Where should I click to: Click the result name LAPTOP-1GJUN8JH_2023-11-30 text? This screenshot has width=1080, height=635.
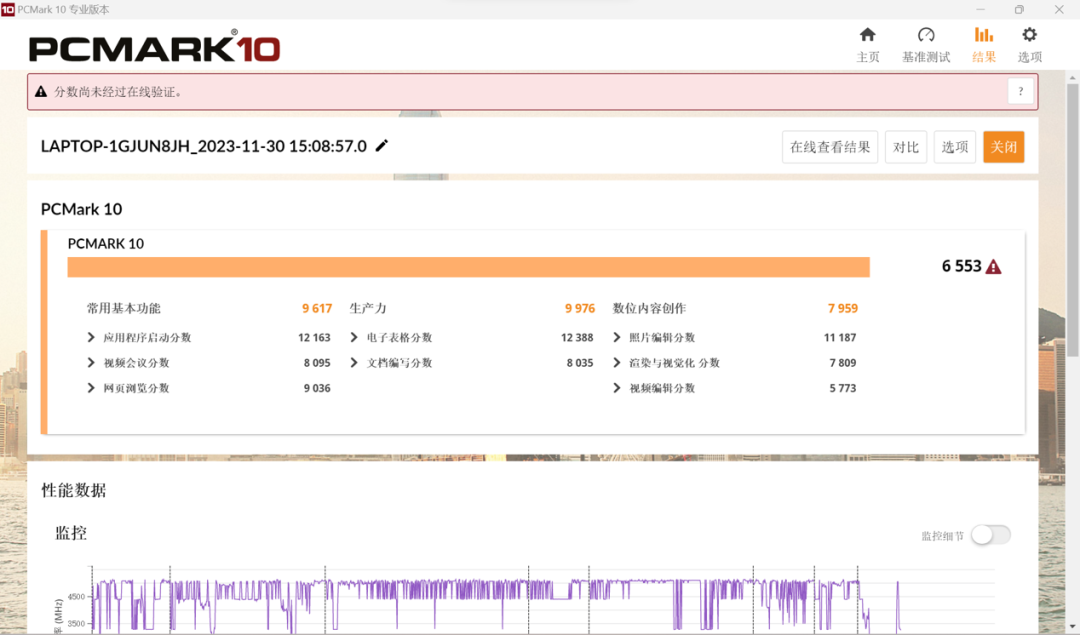(204, 146)
